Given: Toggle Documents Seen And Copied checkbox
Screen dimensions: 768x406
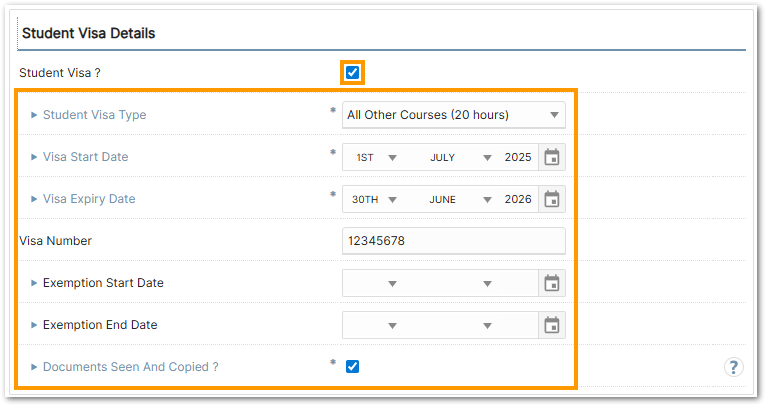Looking at the screenshot, I should pos(352,367).
